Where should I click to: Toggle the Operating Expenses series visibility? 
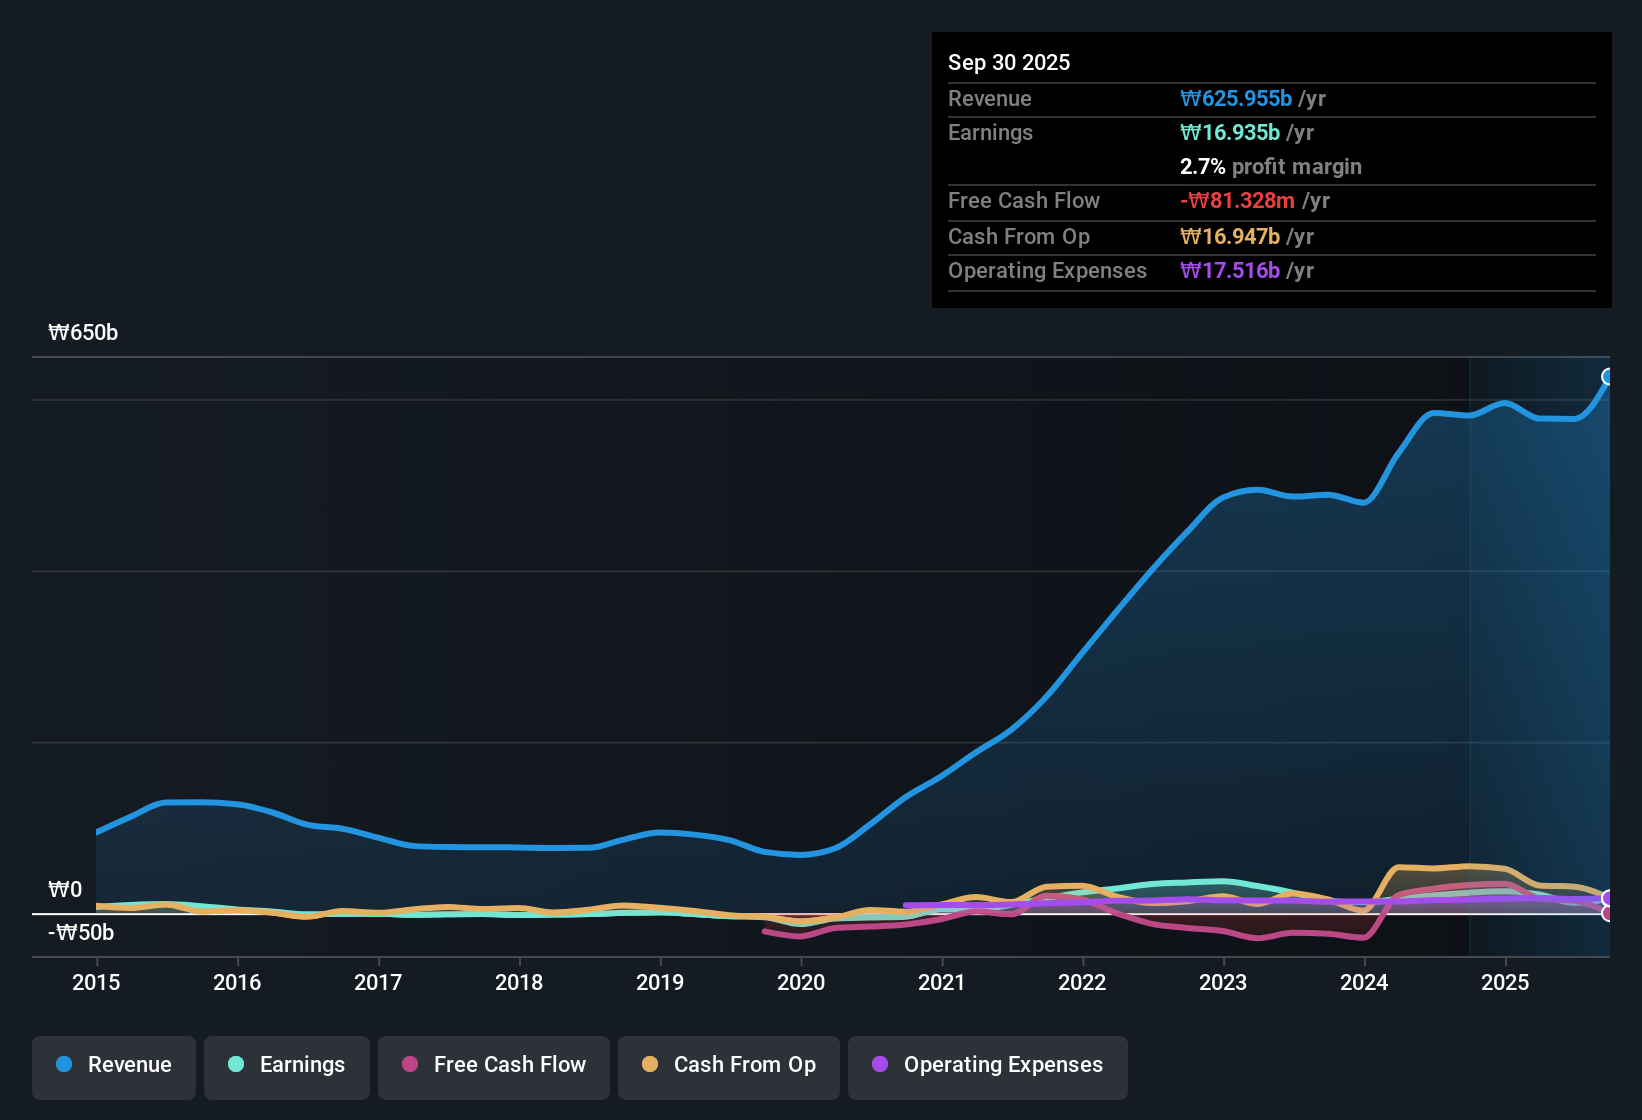tap(987, 1065)
